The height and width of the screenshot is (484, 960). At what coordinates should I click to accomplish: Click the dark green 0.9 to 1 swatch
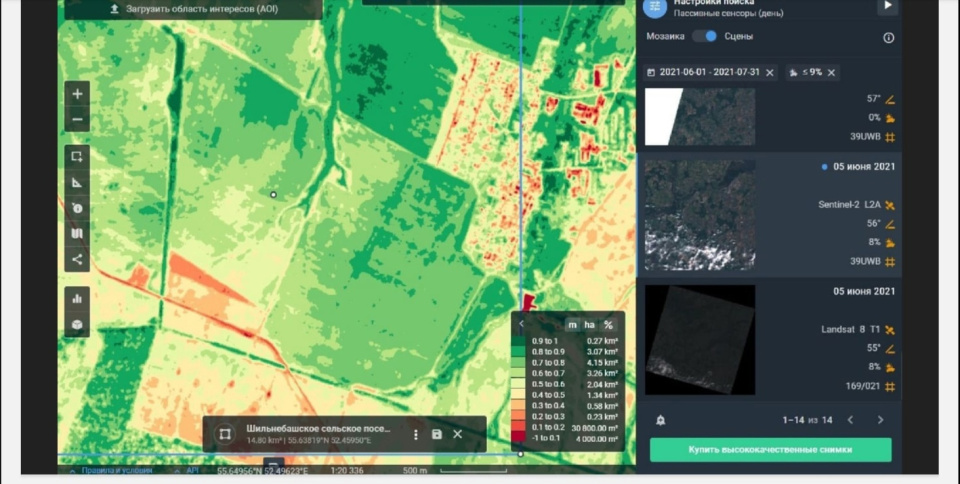pyautogui.click(x=519, y=341)
